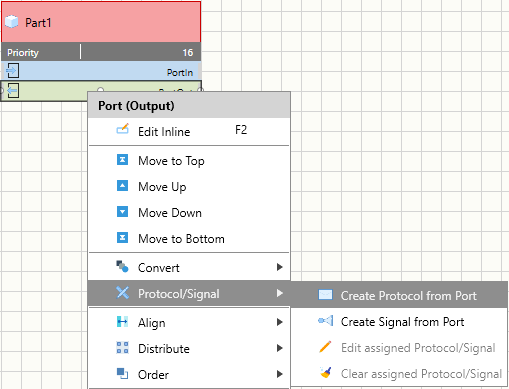Screen dimensions: 509x389
Task: Click the Part1 cube icon
Action: [12, 22]
